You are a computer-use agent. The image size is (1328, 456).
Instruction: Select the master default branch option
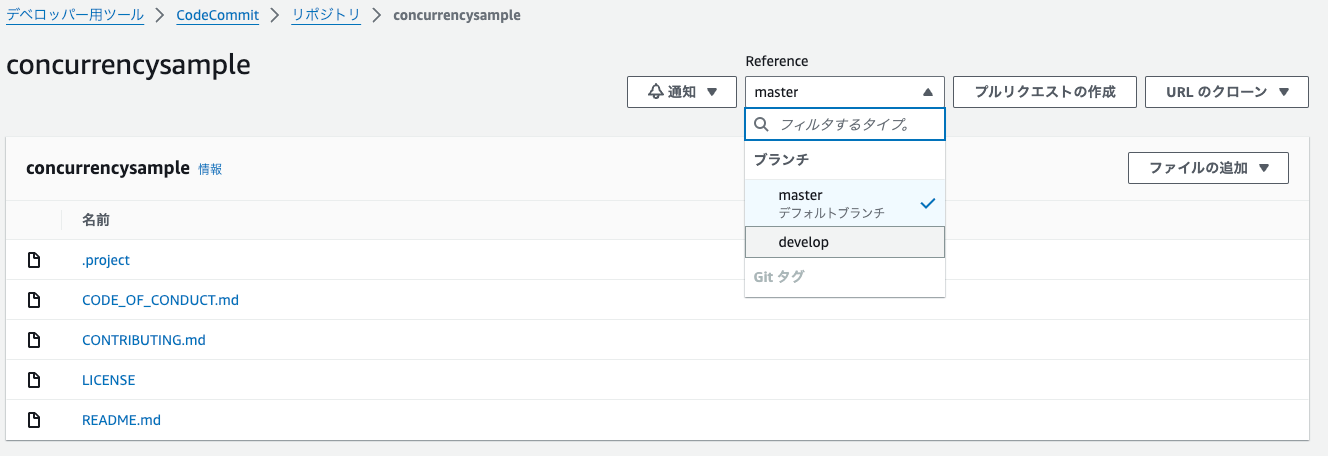pos(845,203)
